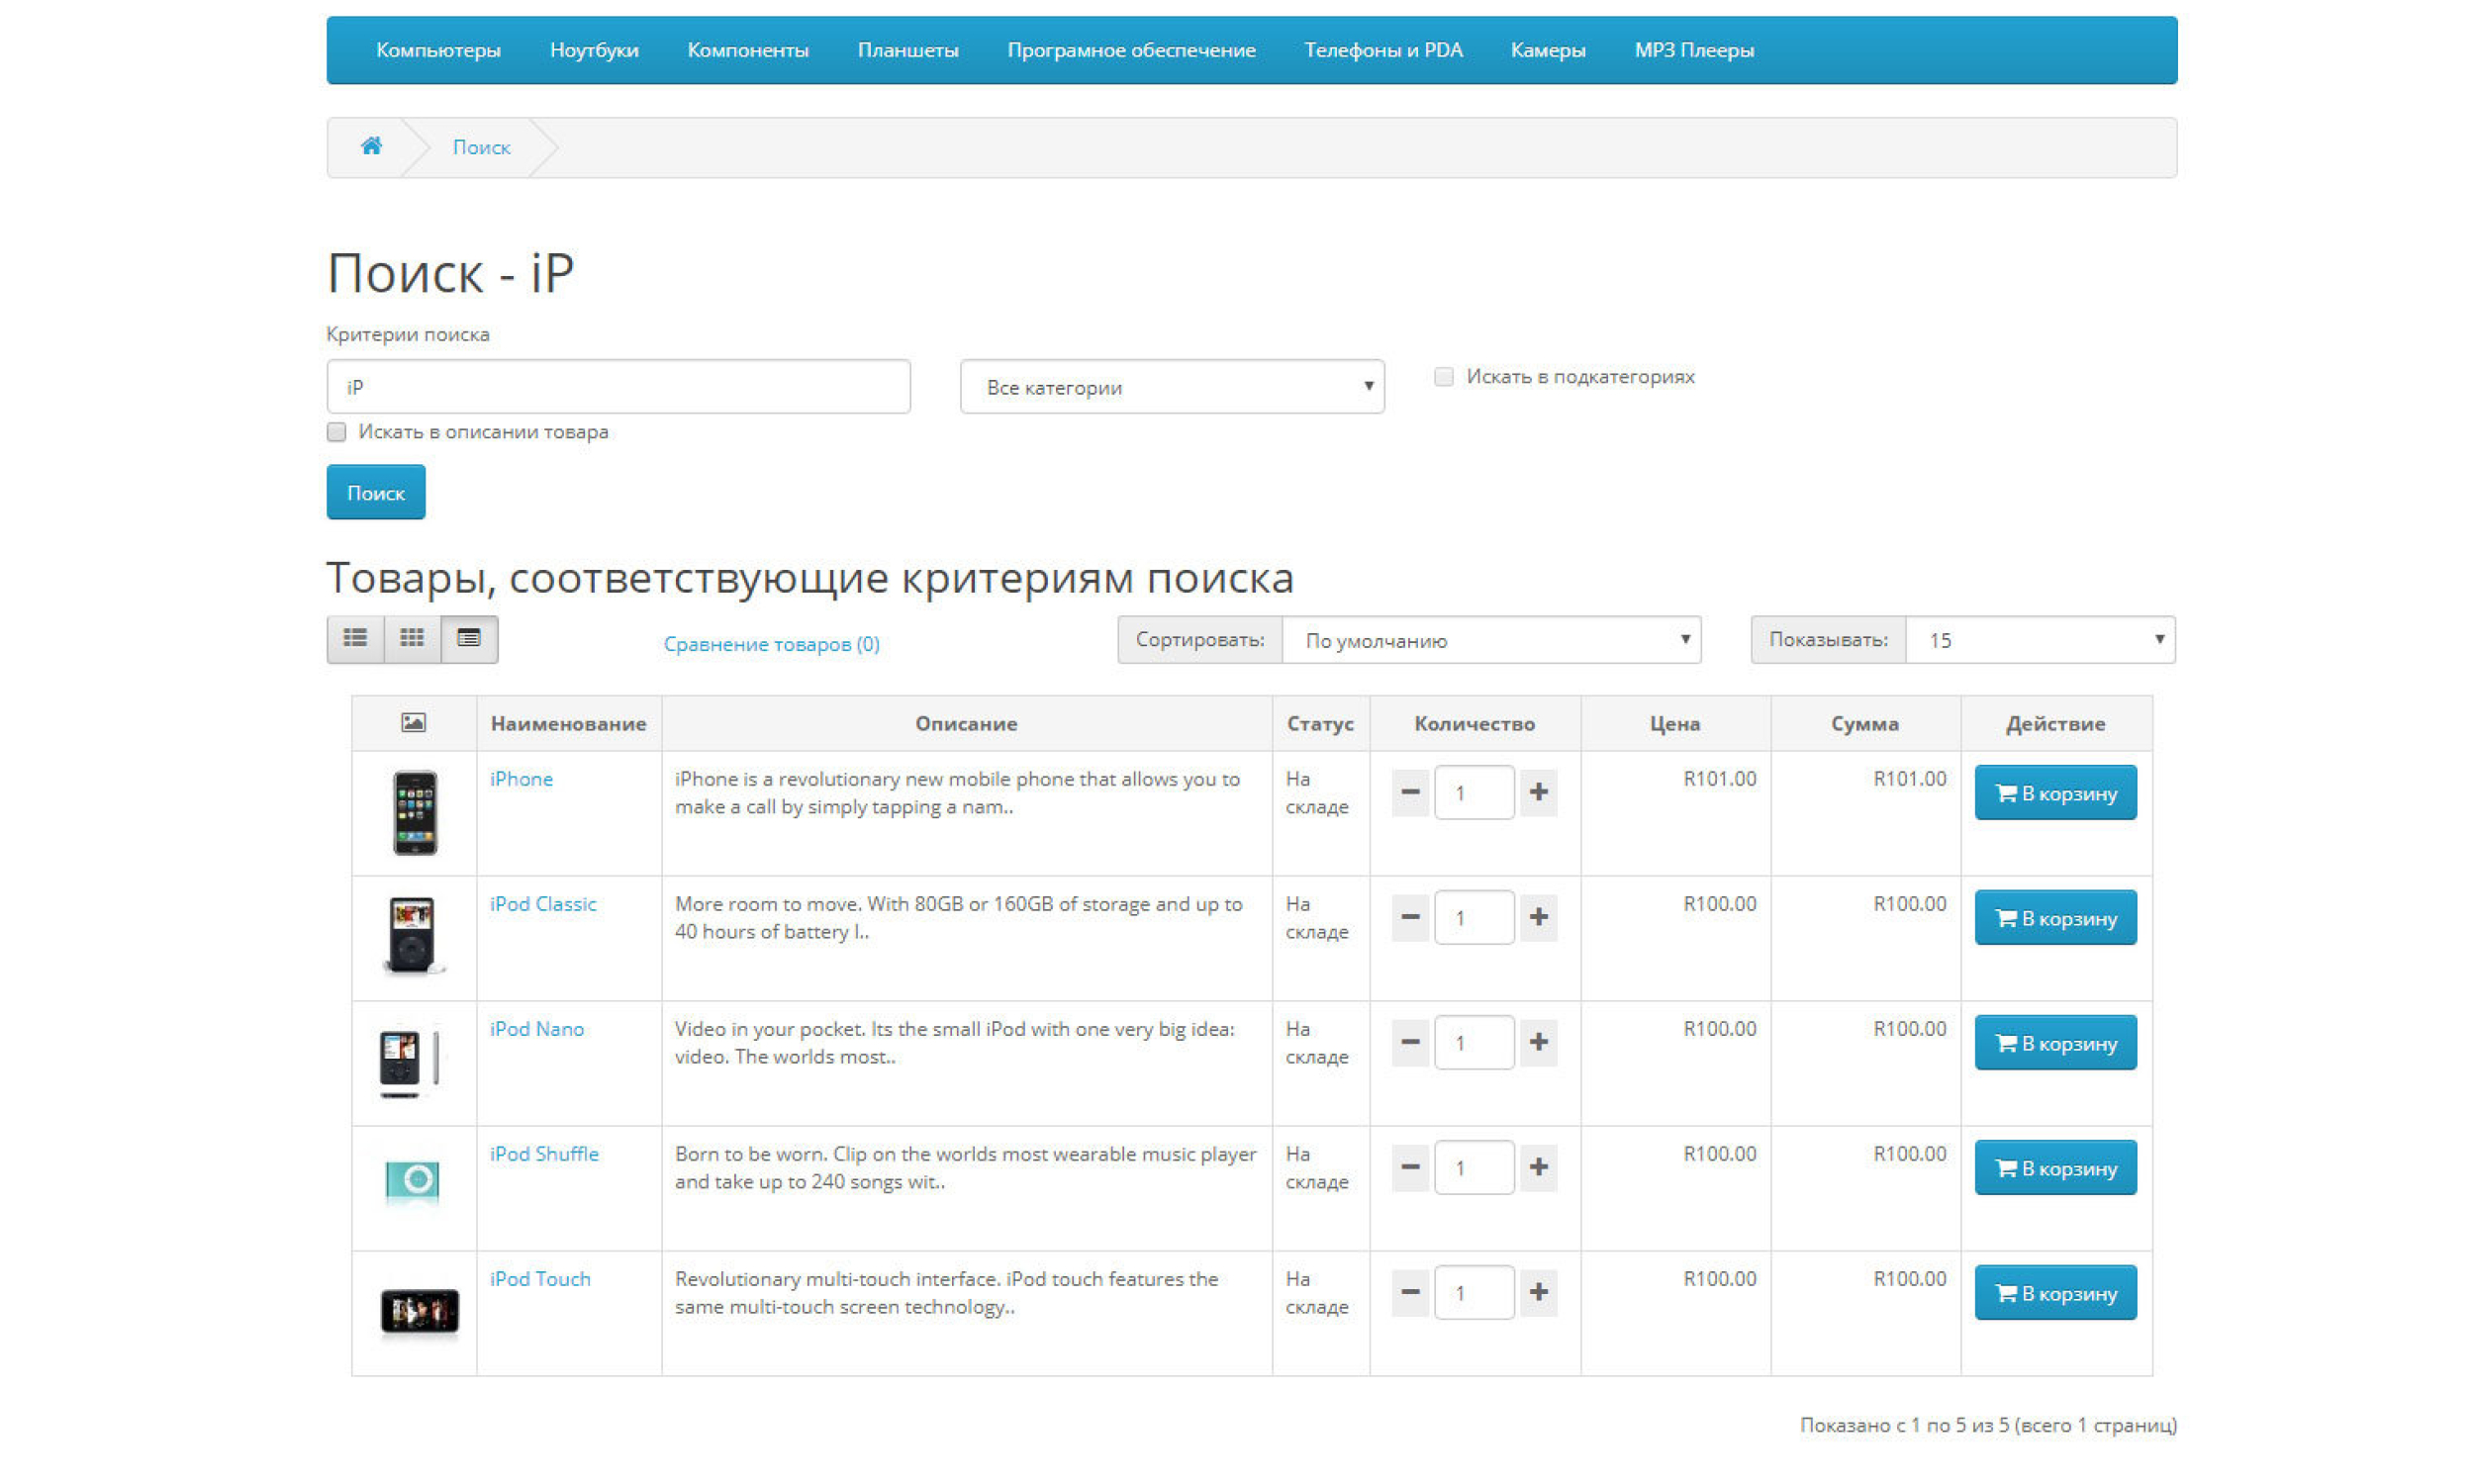The height and width of the screenshot is (1484, 2474).
Task: Click the search criteria text field
Action: [x=618, y=387]
